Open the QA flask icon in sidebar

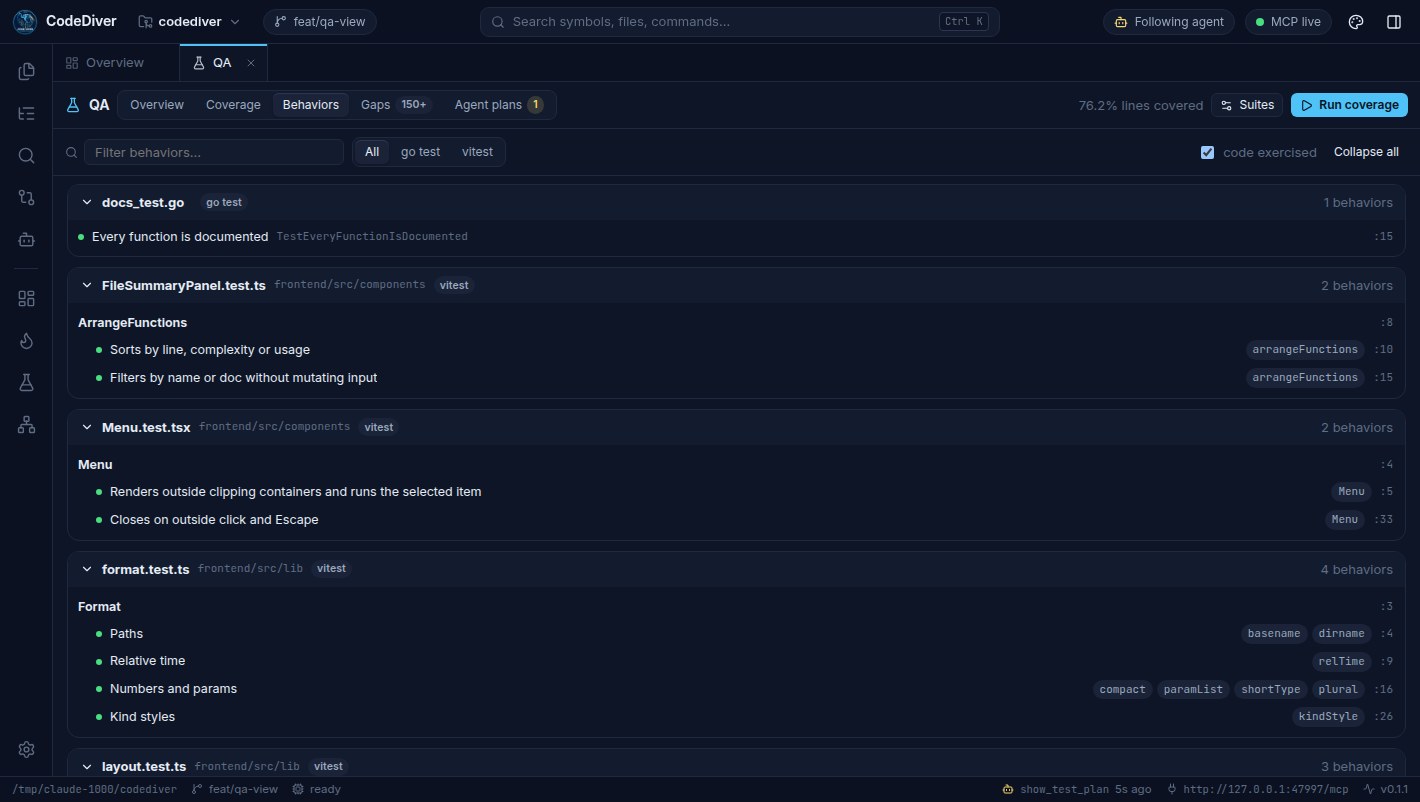coord(26,383)
